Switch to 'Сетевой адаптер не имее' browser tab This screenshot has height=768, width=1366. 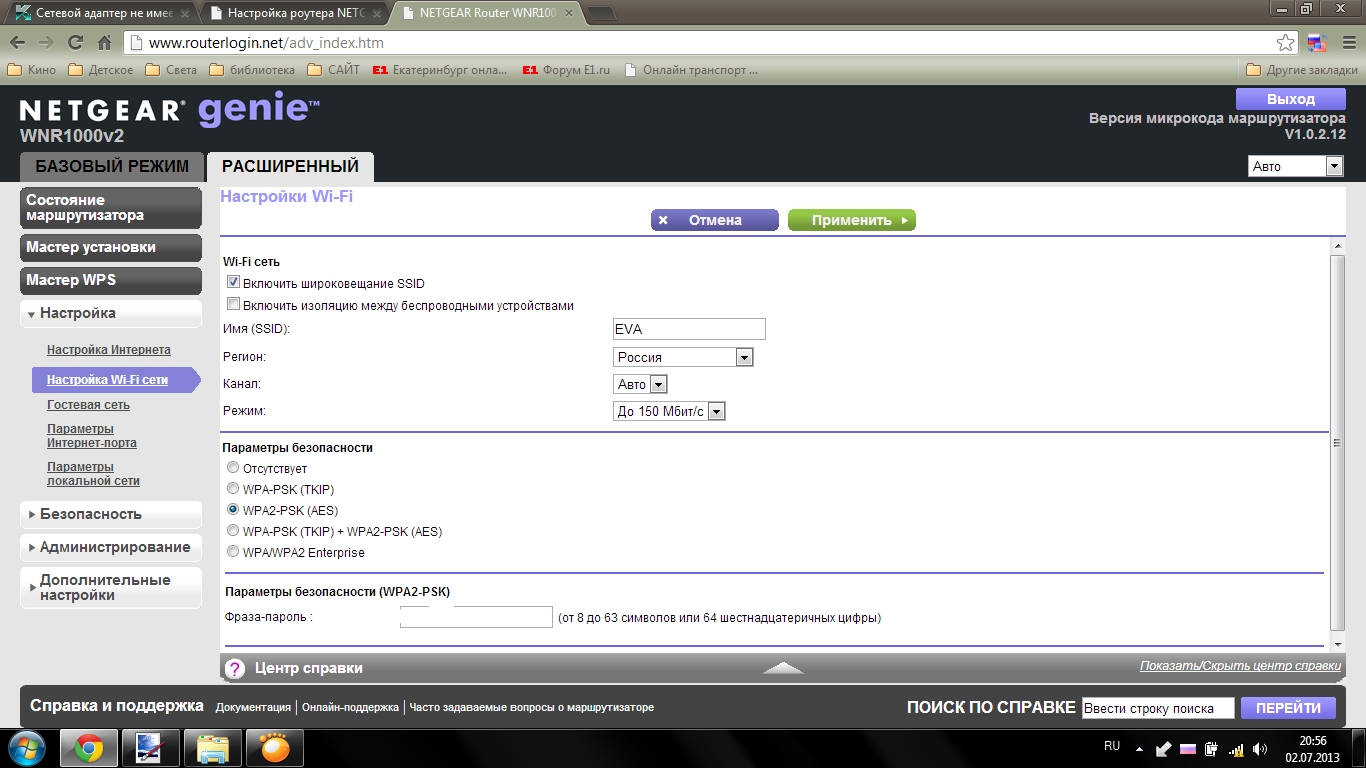click(100, 14)
